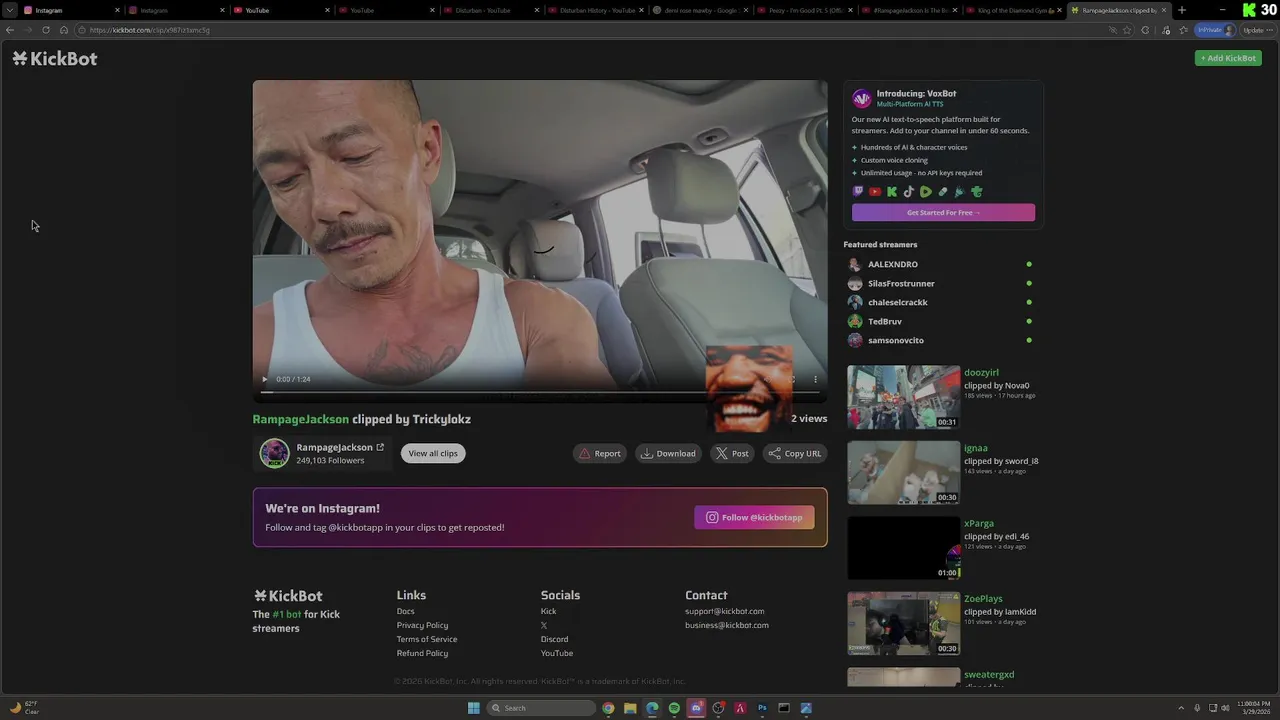Switch to the first Instagram browser tab

[70, 10]
